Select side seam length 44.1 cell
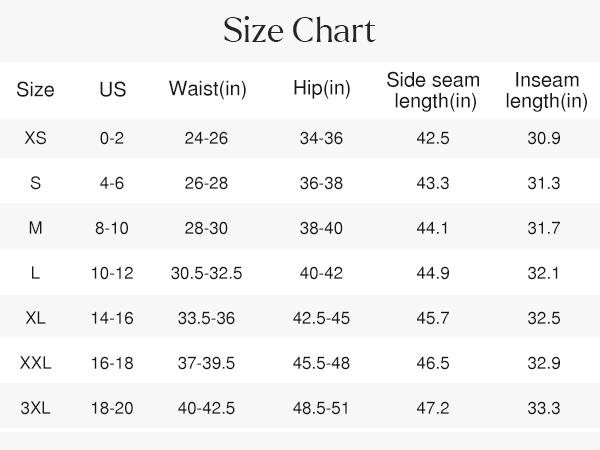Screen dimensions: 600x450 click(x=432, y=228)
